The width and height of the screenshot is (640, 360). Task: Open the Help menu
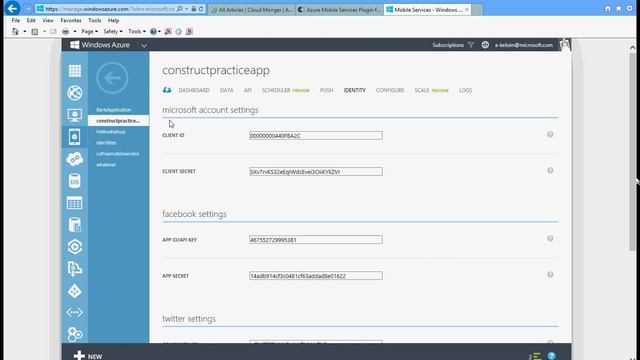pos(113,20)
